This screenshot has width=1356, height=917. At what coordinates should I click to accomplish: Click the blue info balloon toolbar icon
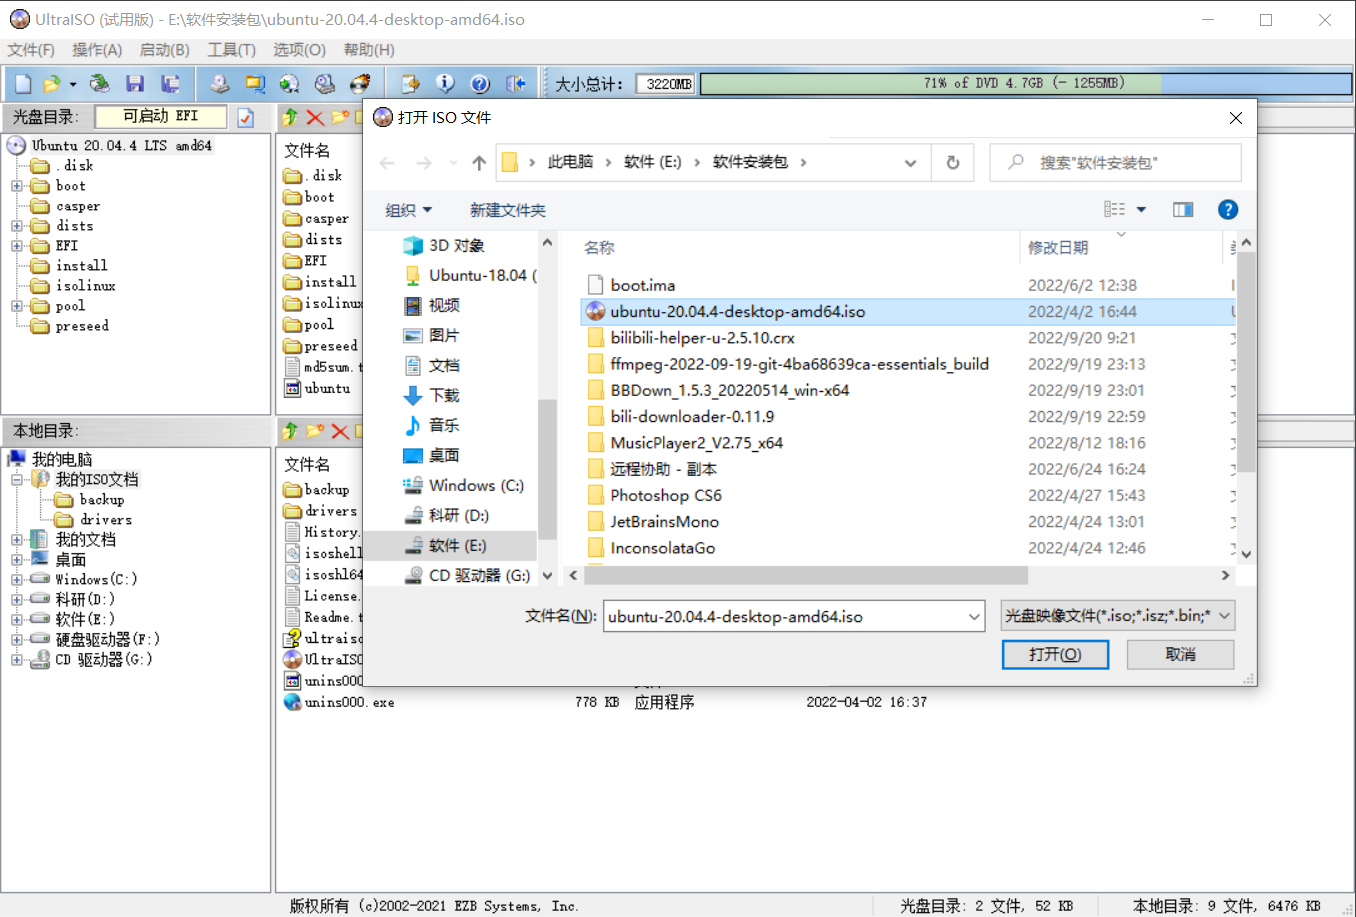[445, 84]
